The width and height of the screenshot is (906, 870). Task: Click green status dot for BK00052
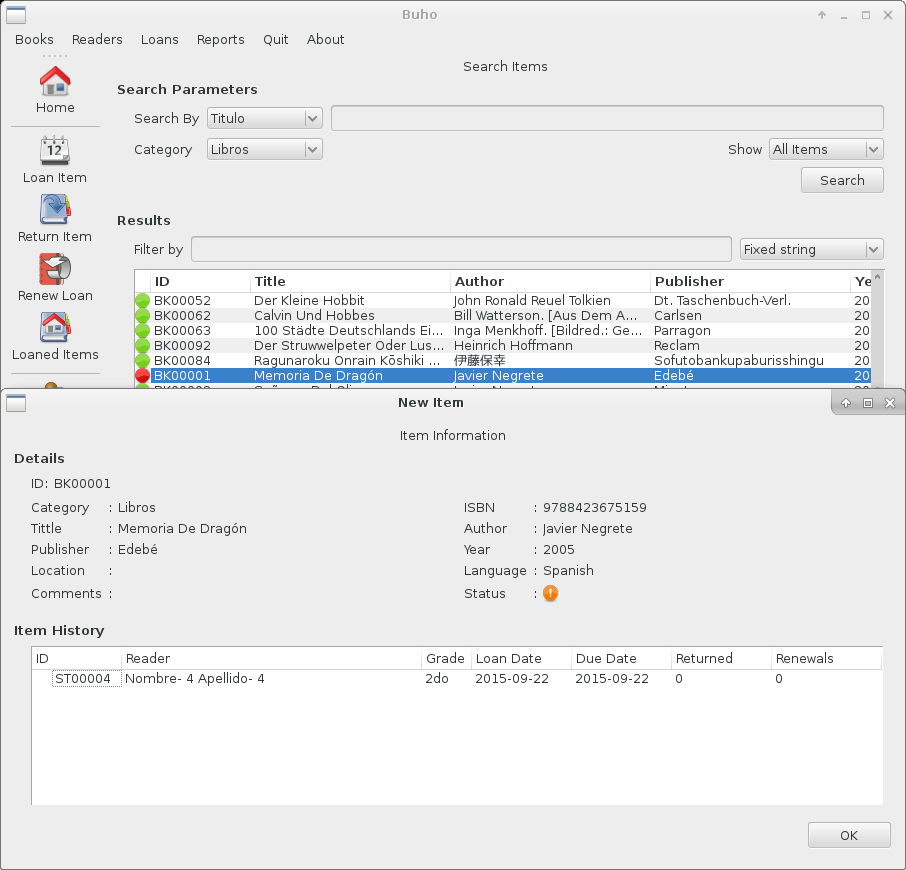click(x=142, y=300)
